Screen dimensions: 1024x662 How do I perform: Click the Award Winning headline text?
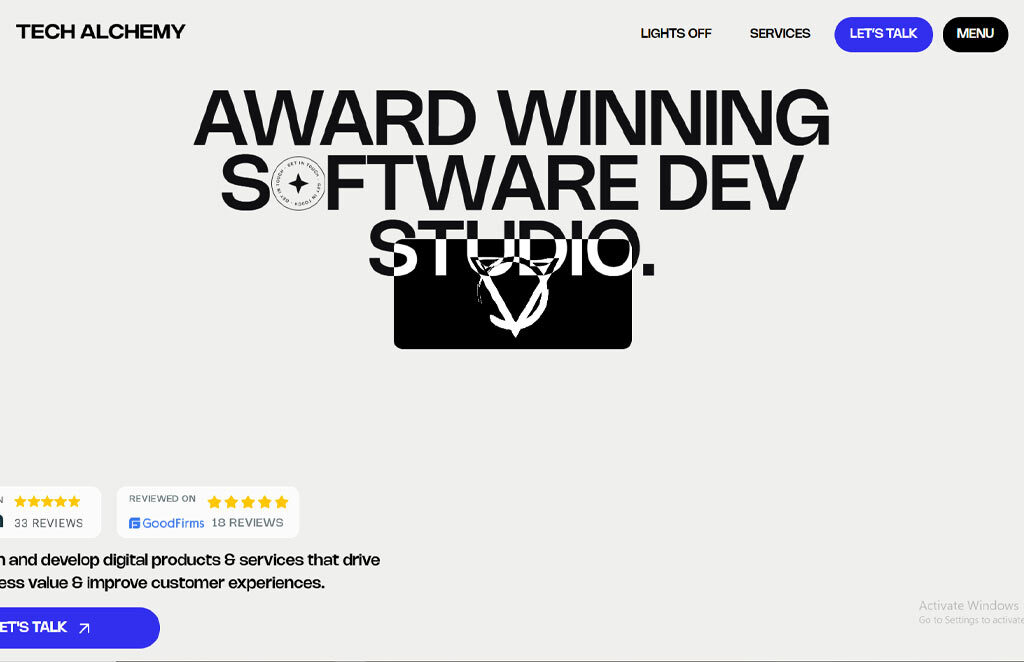511,118
